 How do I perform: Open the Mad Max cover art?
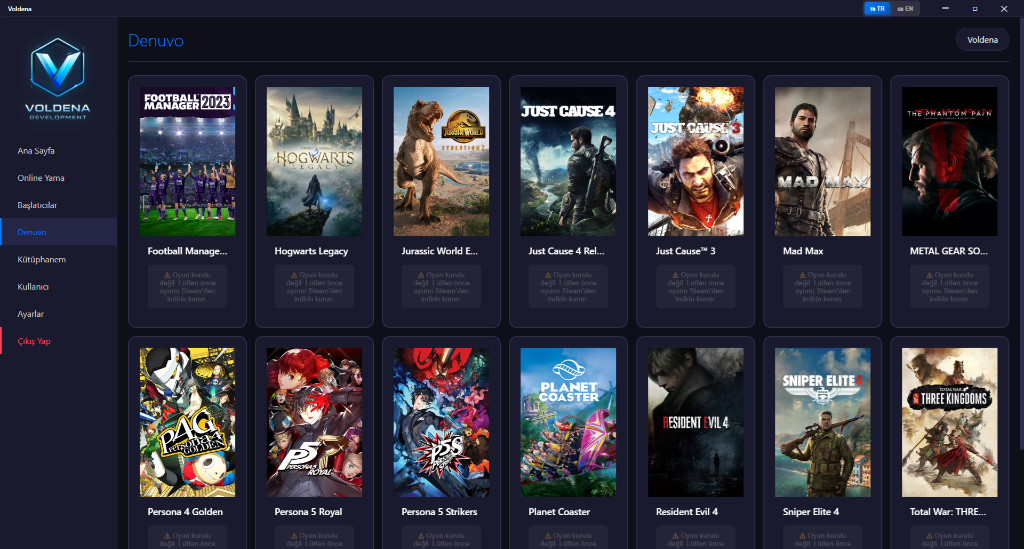pos(822,161)
